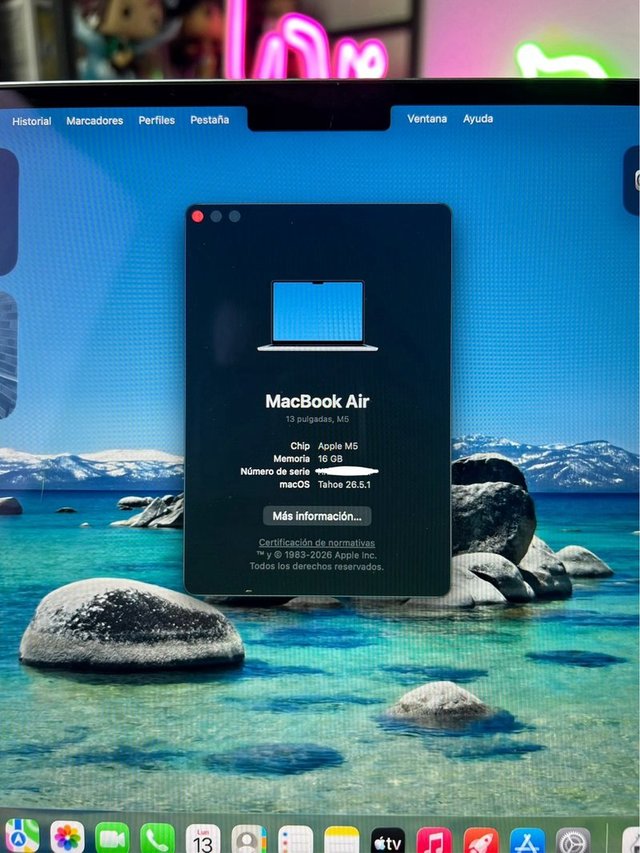The image size is (640, 853).
Task: Open the Marcadores menu
Action: click(x=95, y=121)
